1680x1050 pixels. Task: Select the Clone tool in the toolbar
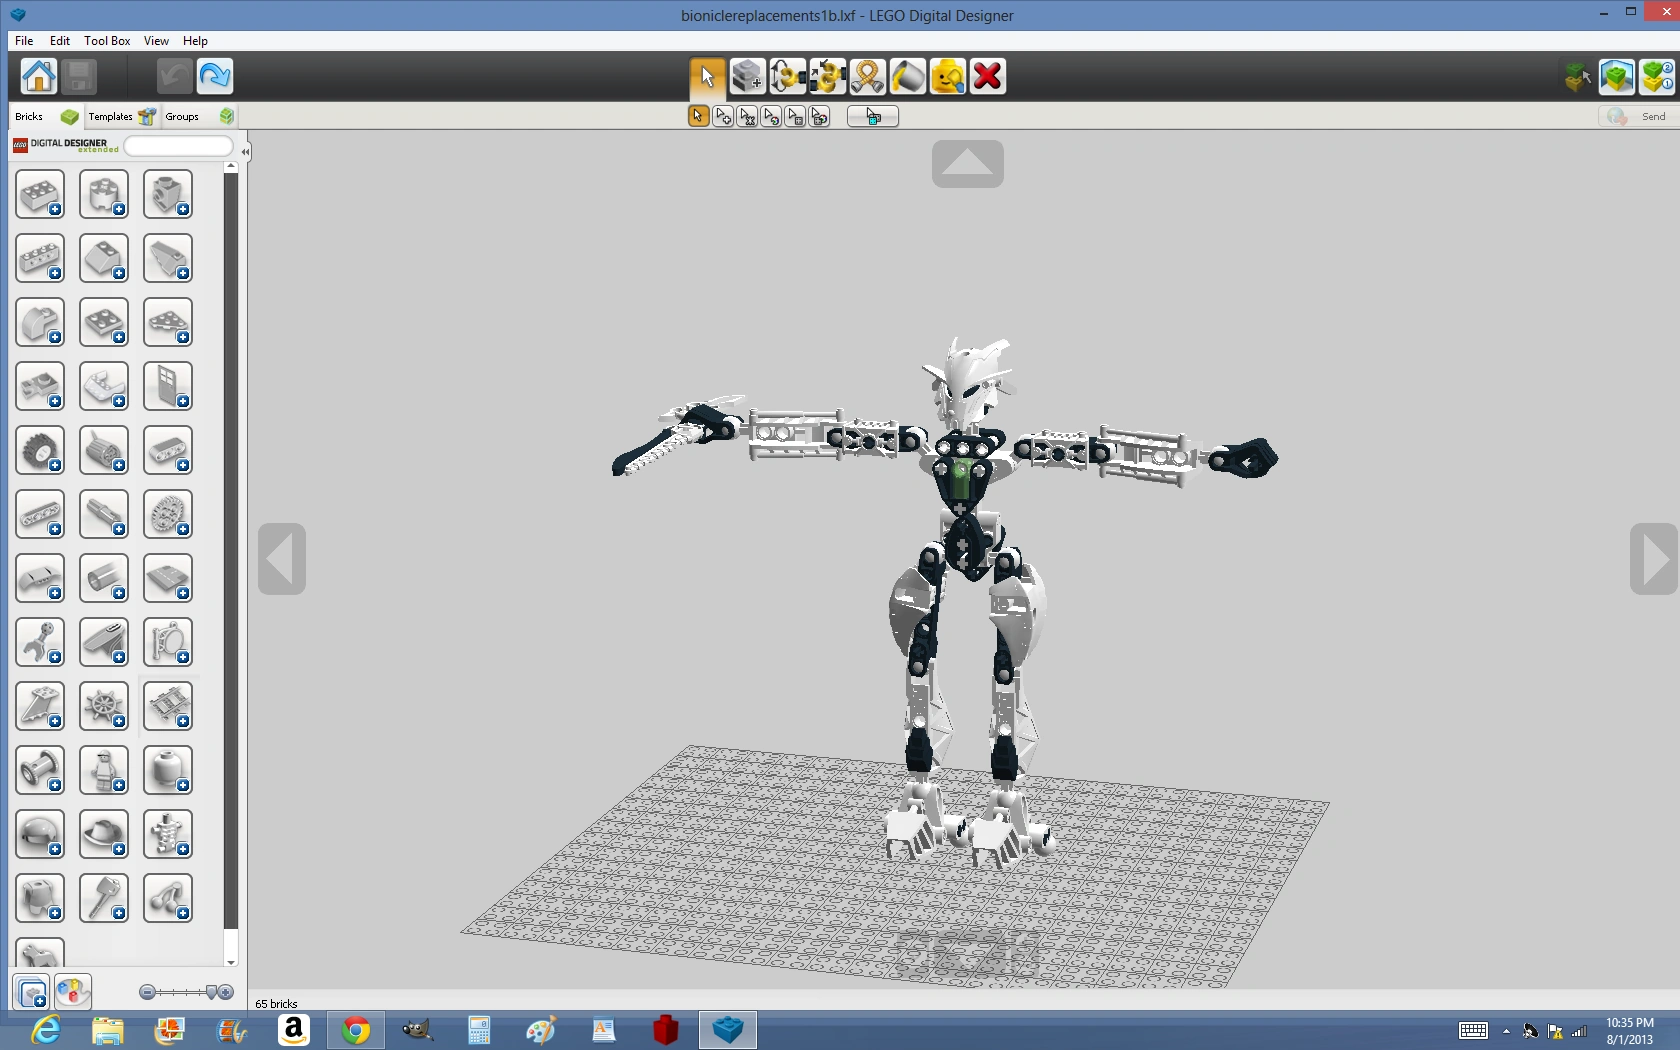(x=747, y=76)
